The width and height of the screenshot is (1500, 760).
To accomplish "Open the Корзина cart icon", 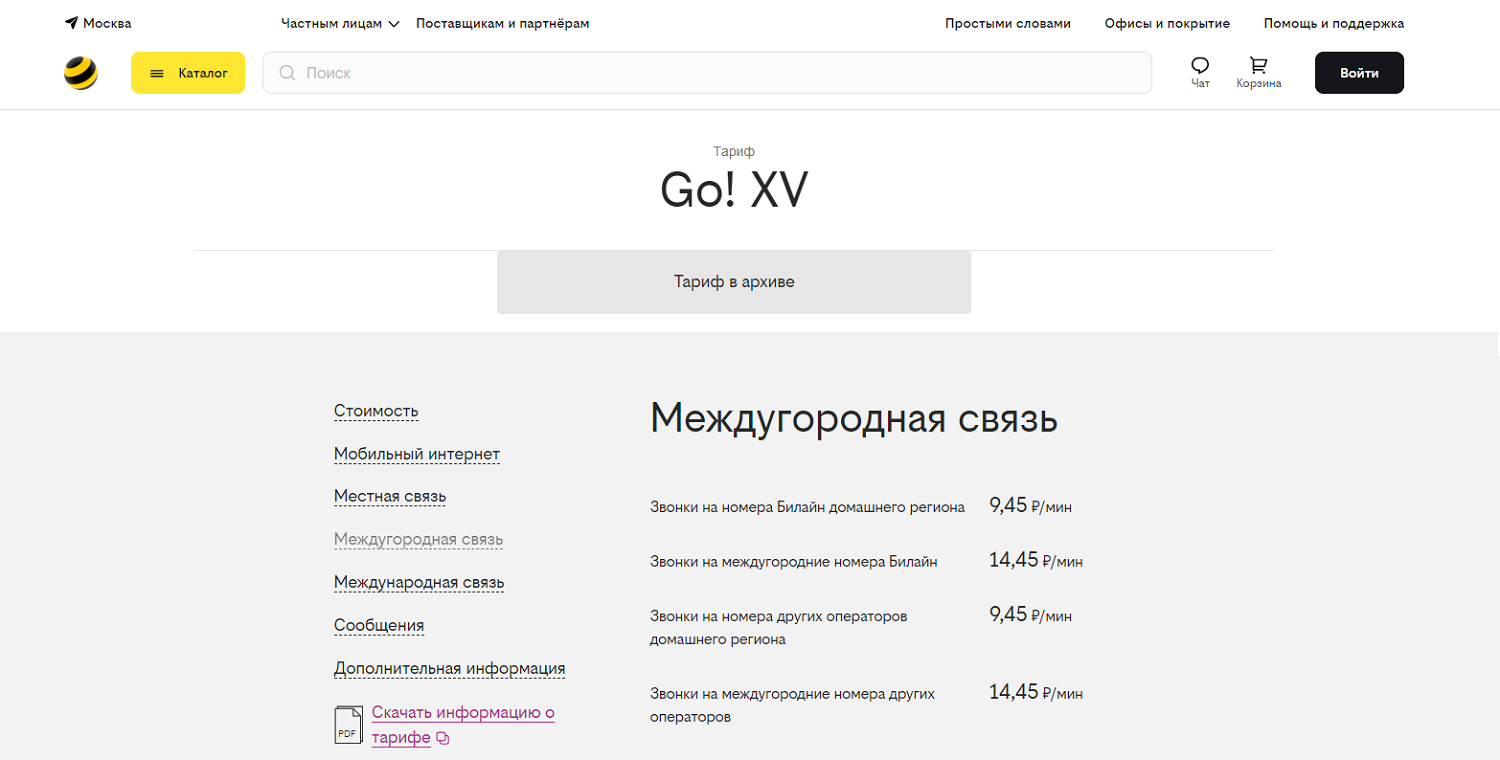I will (1259, 66).
